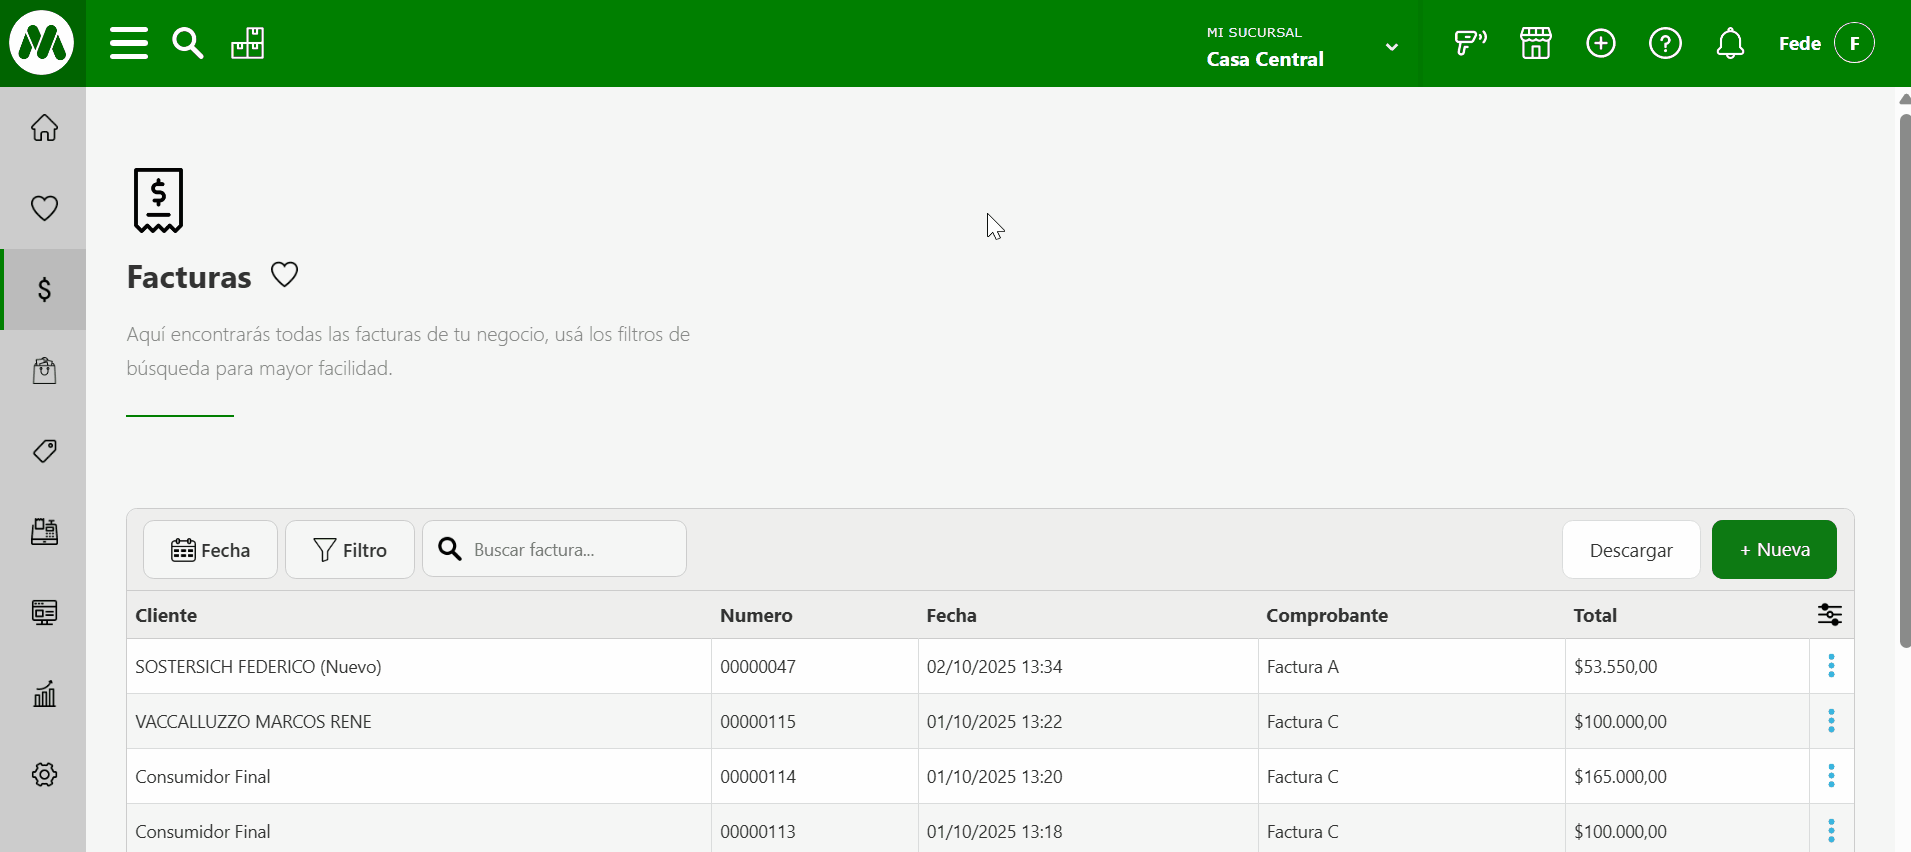
Task: Click the help question mark icon
Action: pyautogui.click(x=1665, y=44)
